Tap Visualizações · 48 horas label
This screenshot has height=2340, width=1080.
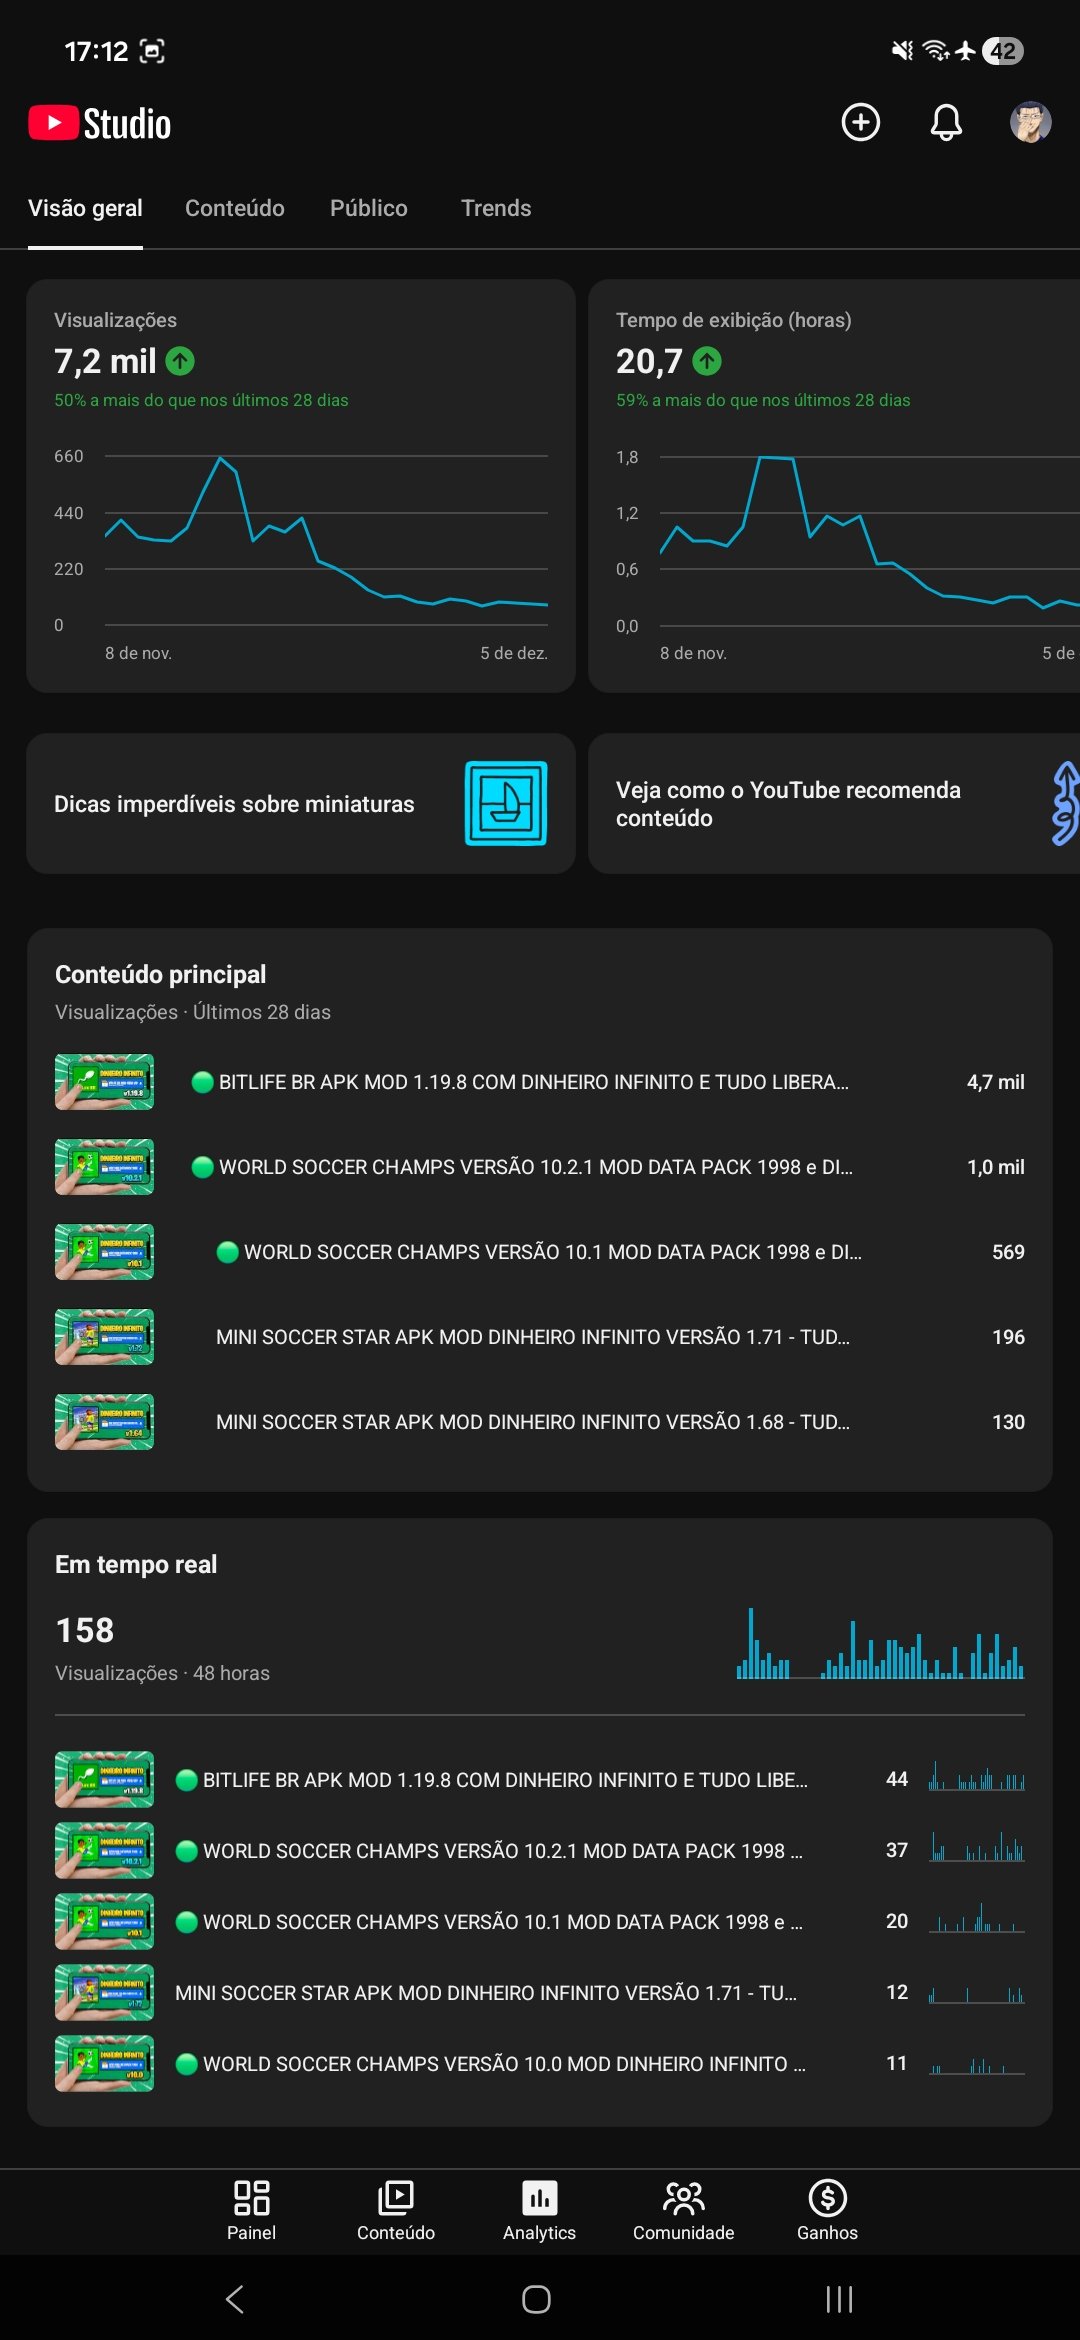click(x=162, y=1673)
